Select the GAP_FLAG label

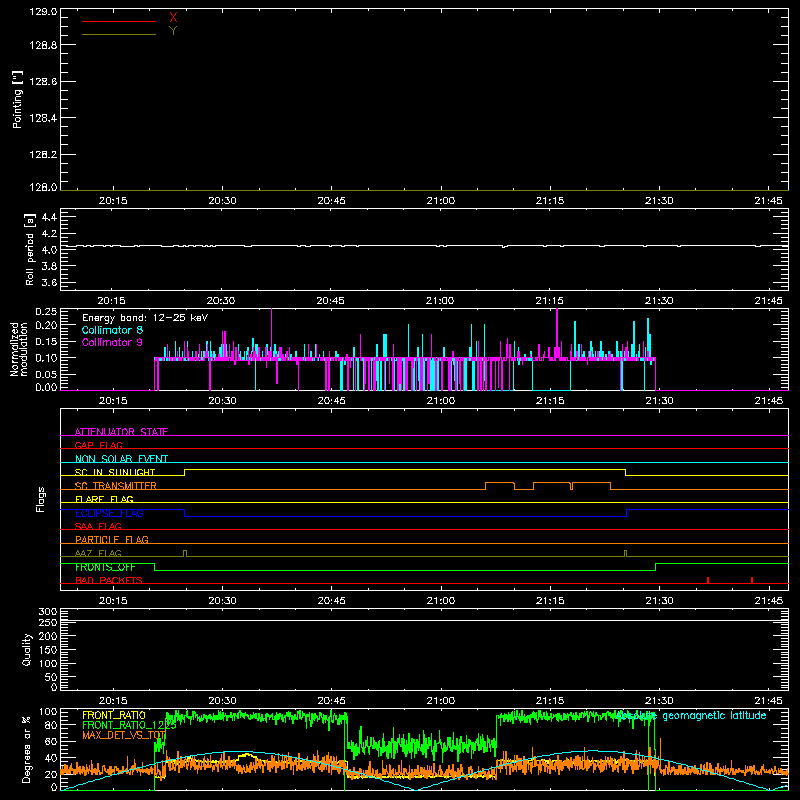98,445
